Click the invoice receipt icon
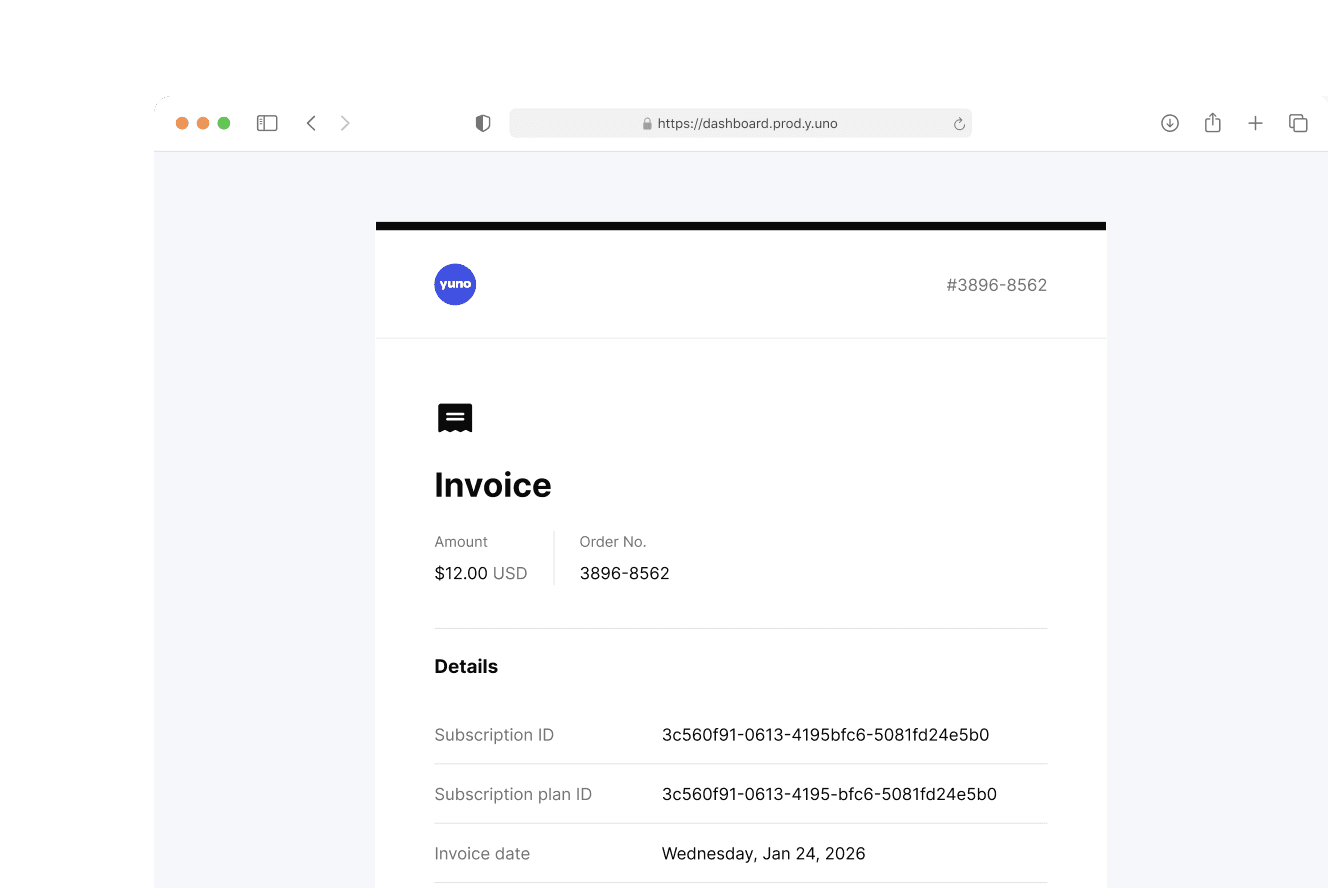 click(455, 418)
